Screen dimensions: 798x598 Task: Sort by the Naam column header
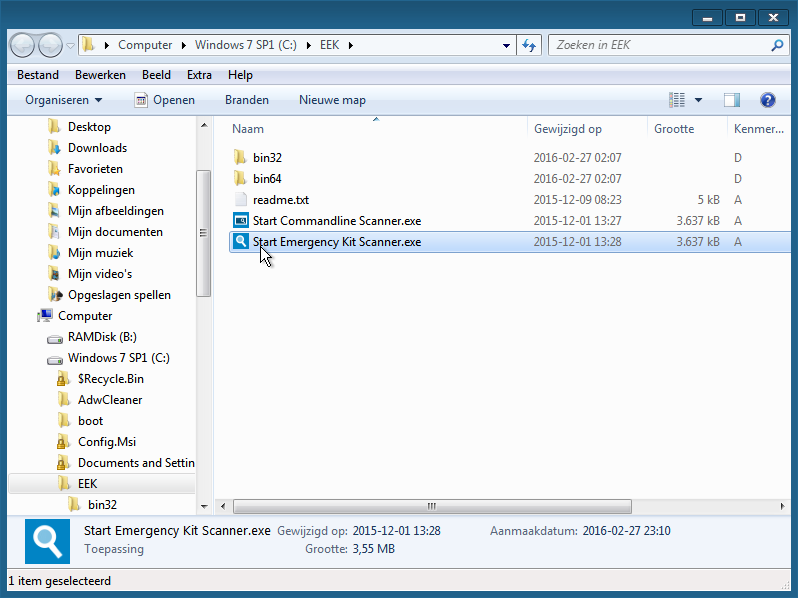pos(248,129)
